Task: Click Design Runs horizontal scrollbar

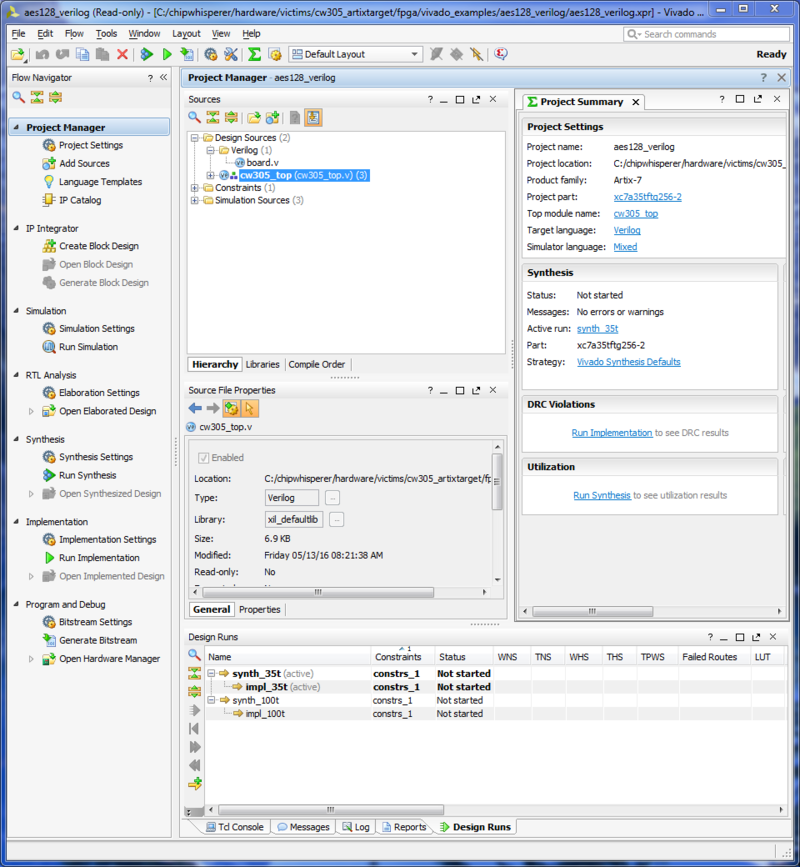Action: (331, 809)
